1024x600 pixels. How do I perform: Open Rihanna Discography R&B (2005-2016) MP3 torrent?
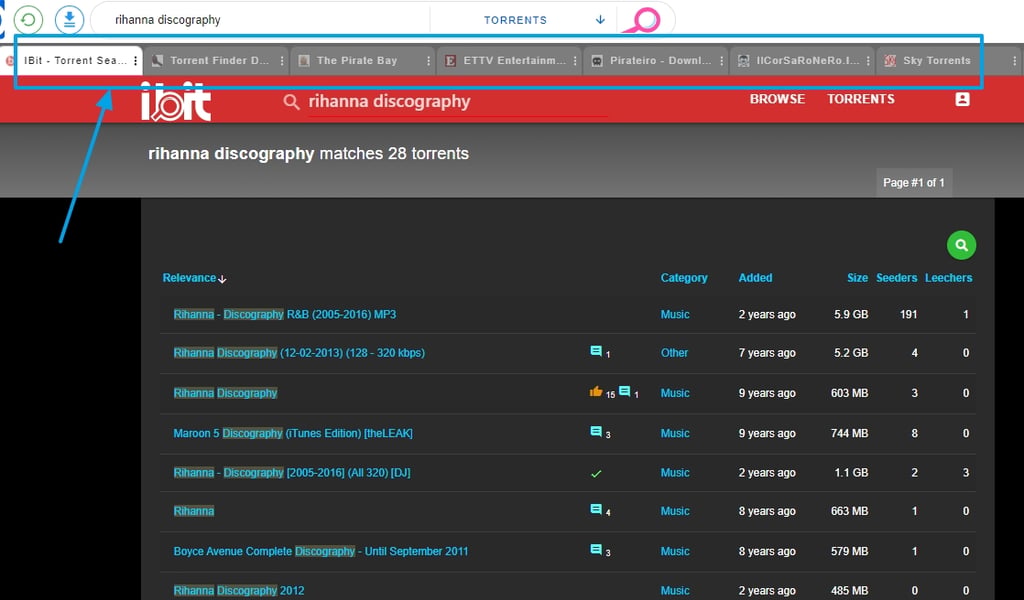tap(285, 315)
